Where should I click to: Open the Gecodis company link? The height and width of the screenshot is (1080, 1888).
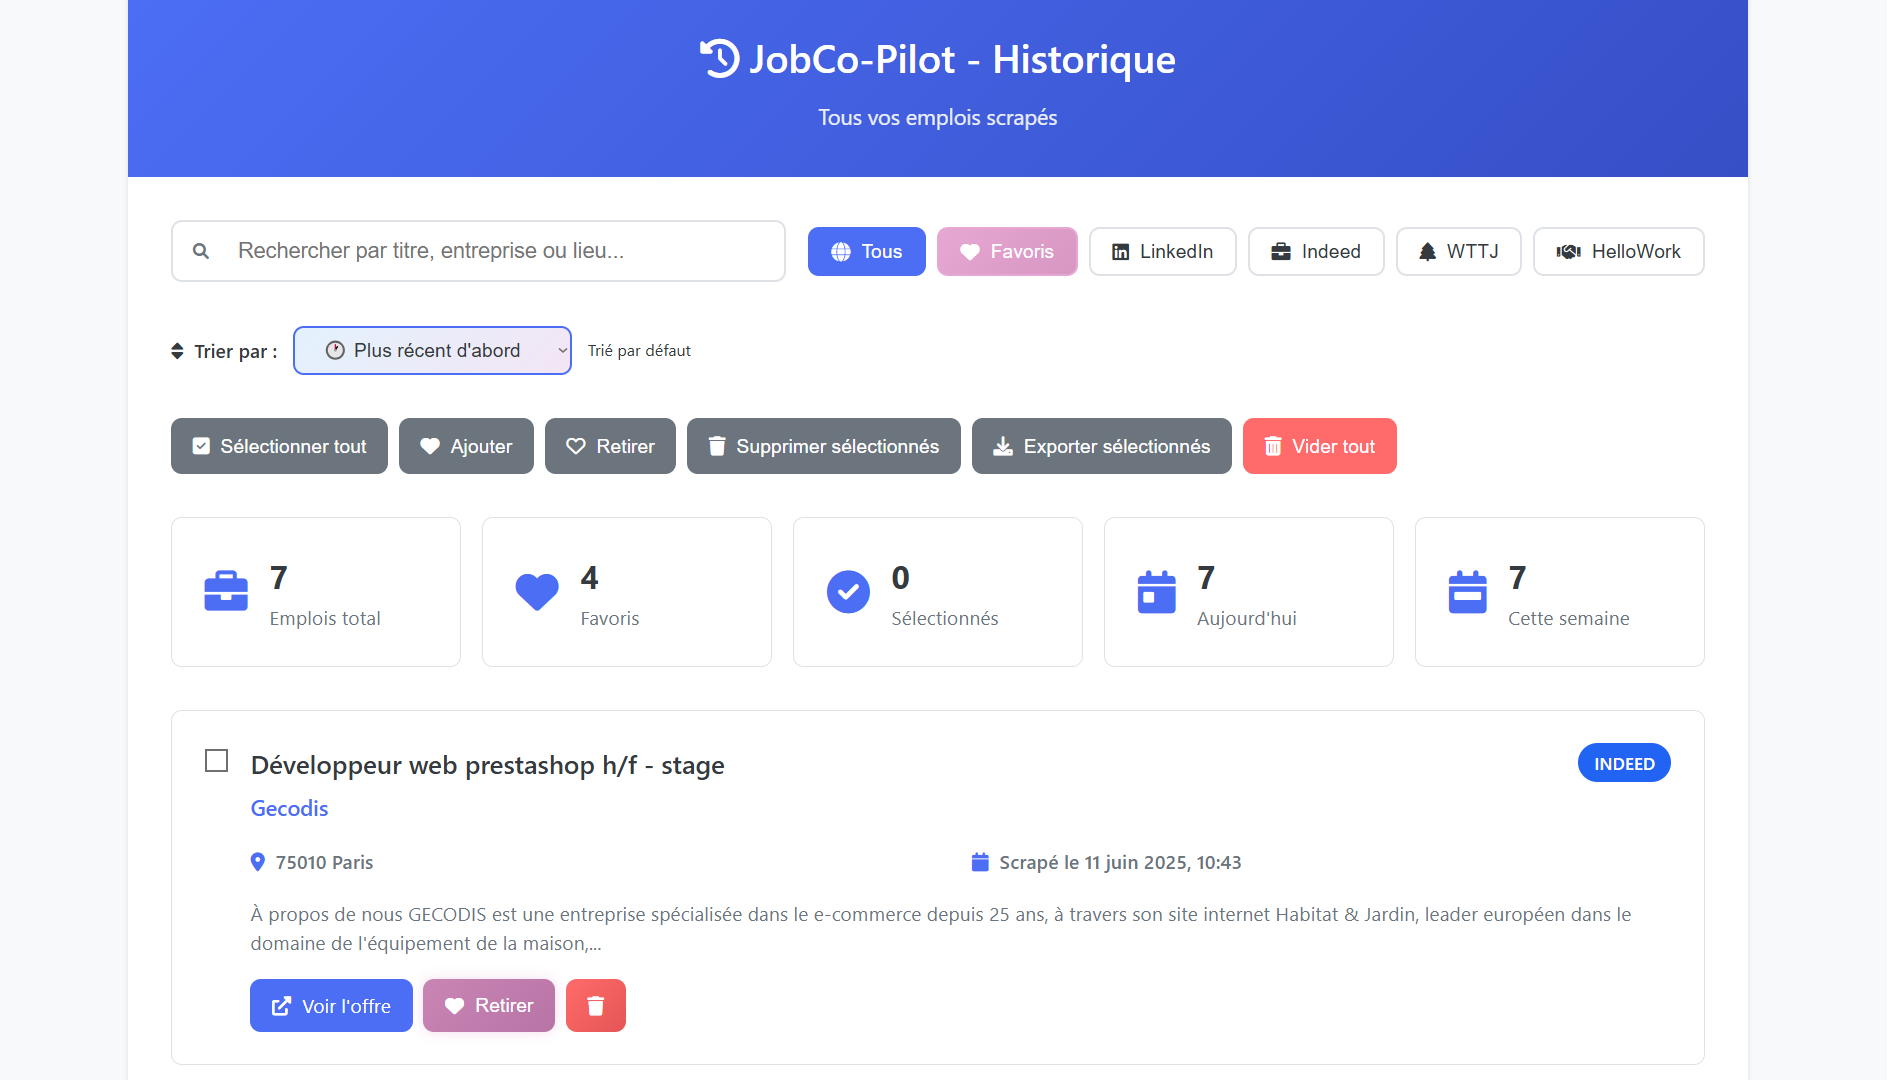289,808
